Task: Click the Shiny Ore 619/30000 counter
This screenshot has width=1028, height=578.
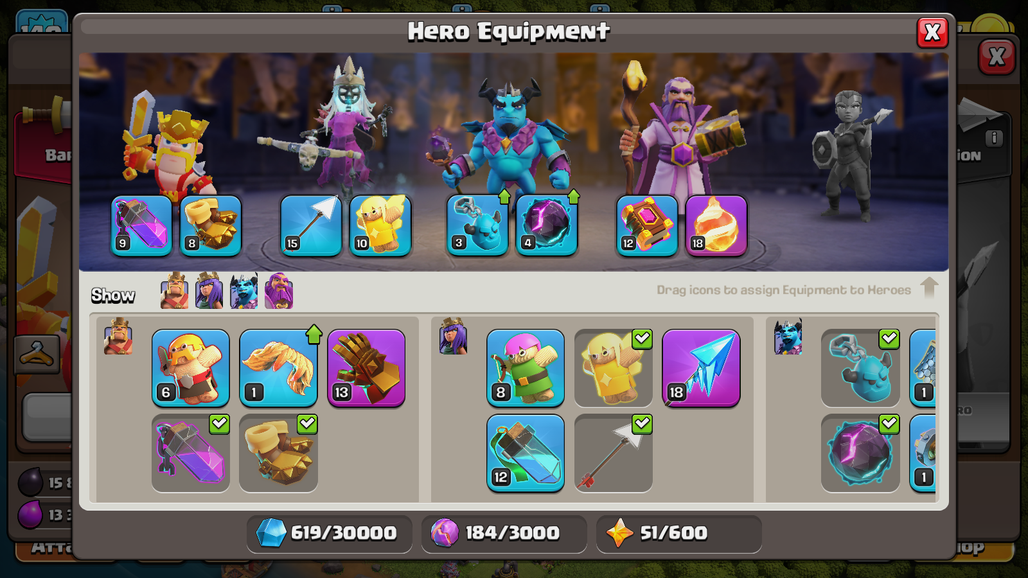Action: [329, 533]
